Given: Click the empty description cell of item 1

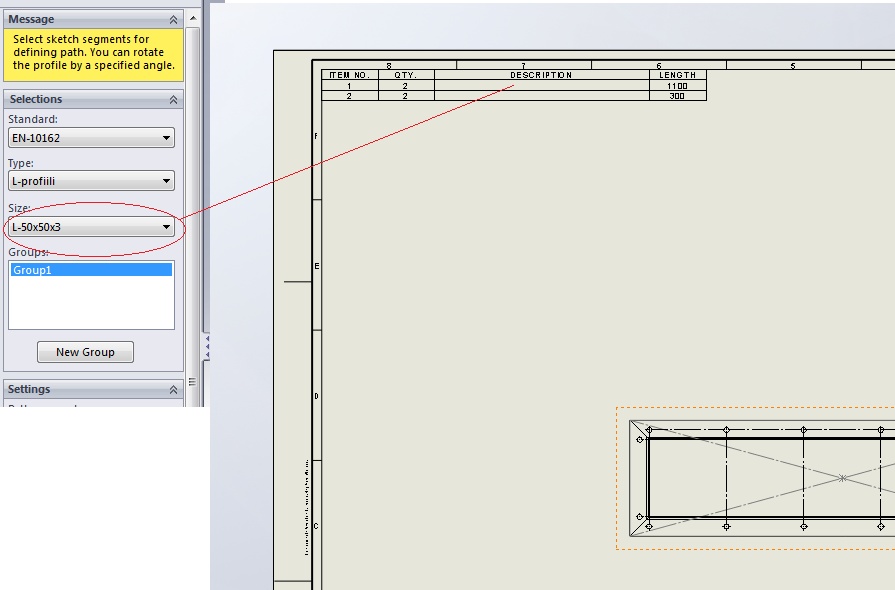Looking at the screenshot, I should [x=541, y=86].
